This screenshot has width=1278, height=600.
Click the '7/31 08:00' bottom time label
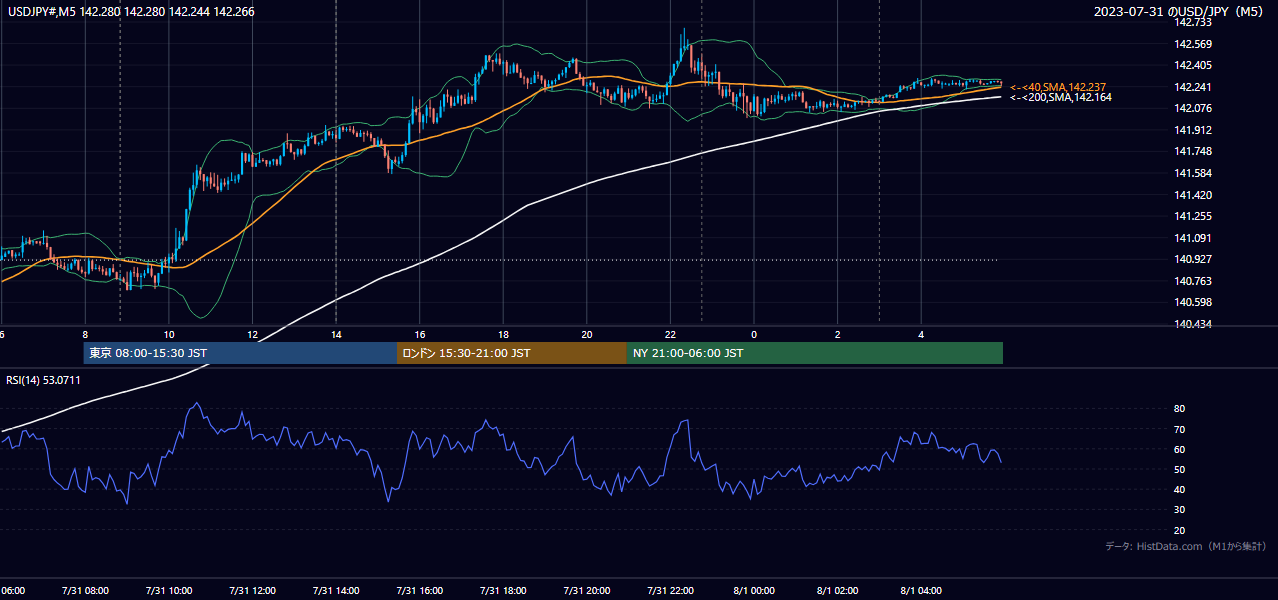(x=84, y=591)
